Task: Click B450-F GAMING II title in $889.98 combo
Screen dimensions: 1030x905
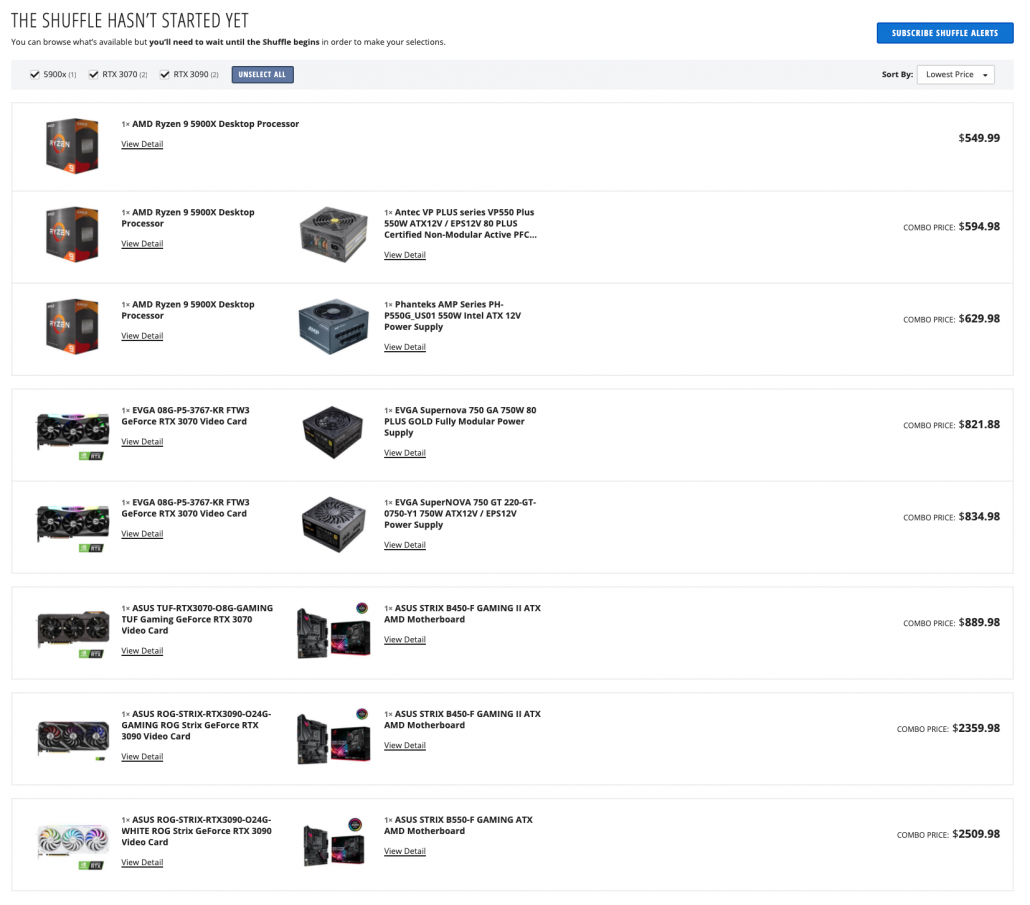Action: pyautogui.click(x=462, y=613)
